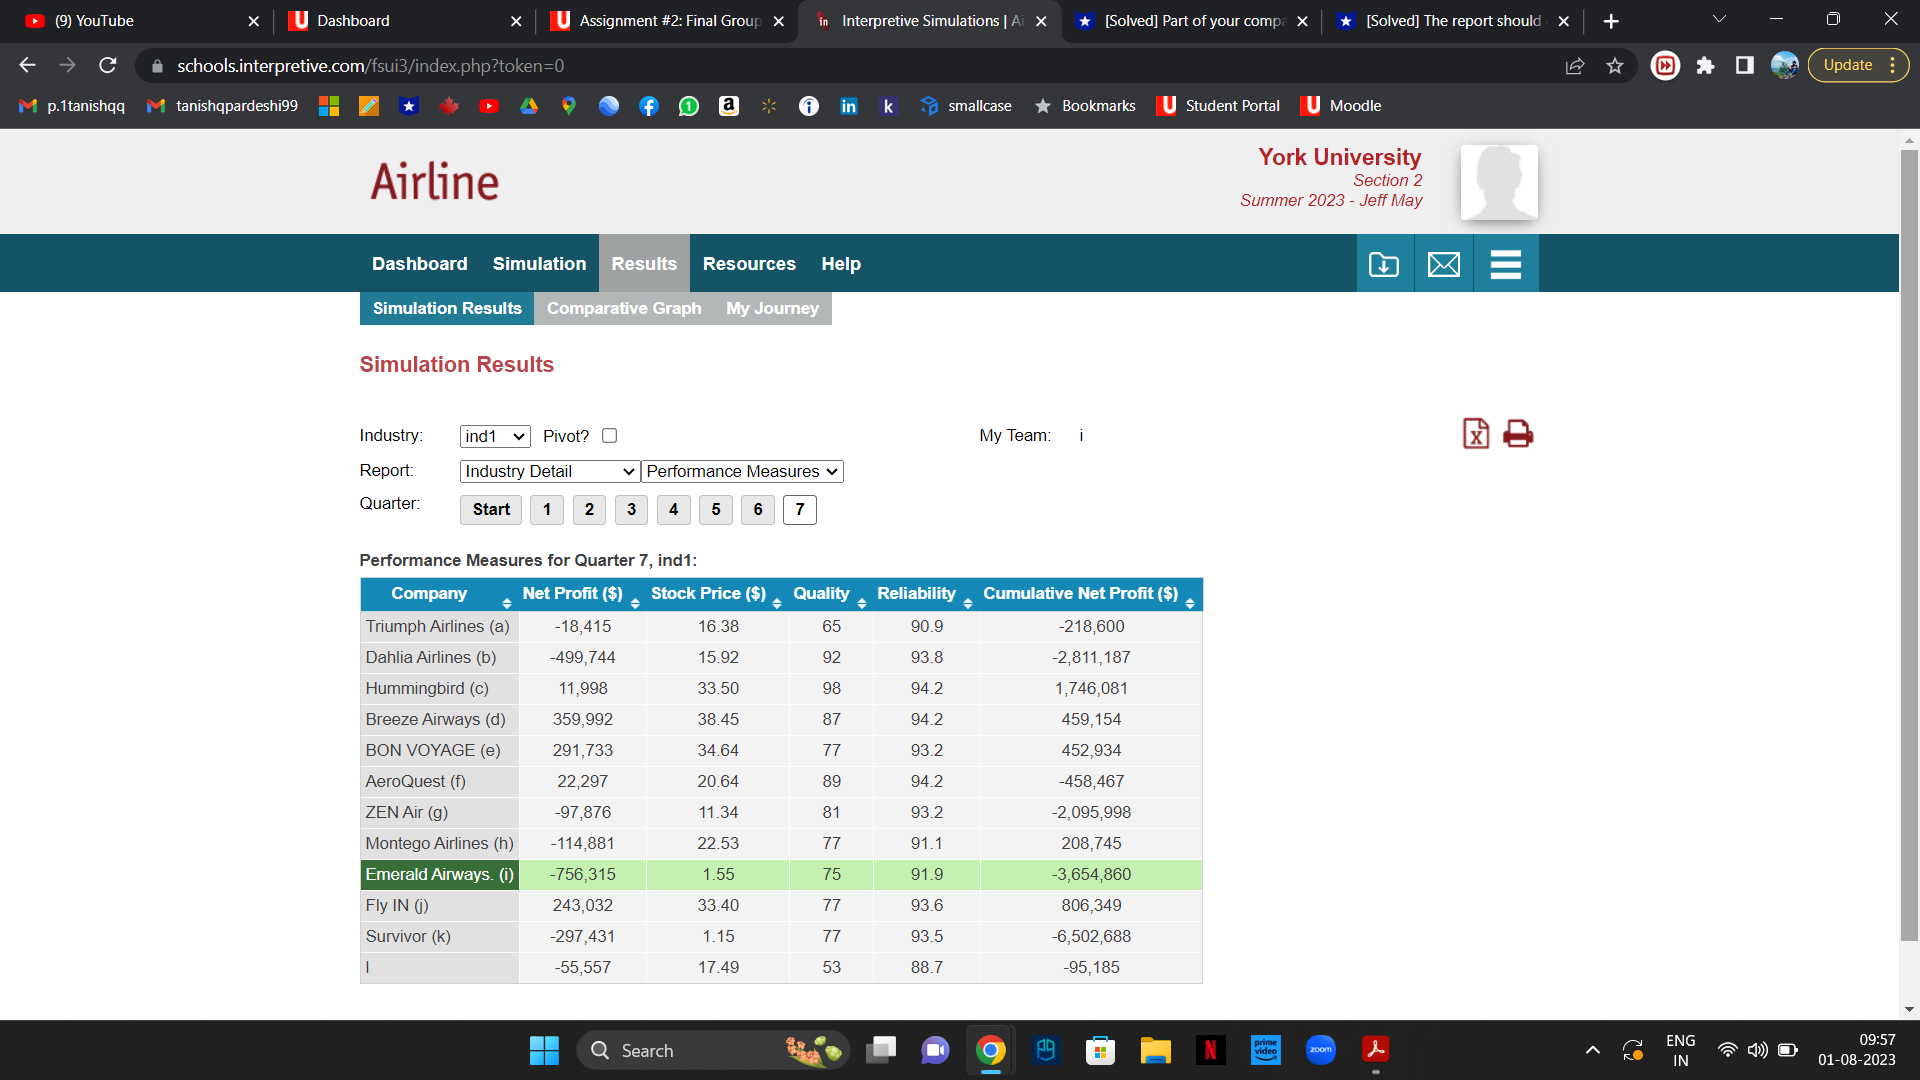This screenshot has width=1920, height=1080.
Task: Open the Google Drive bookmark icon
Action: 529,106
